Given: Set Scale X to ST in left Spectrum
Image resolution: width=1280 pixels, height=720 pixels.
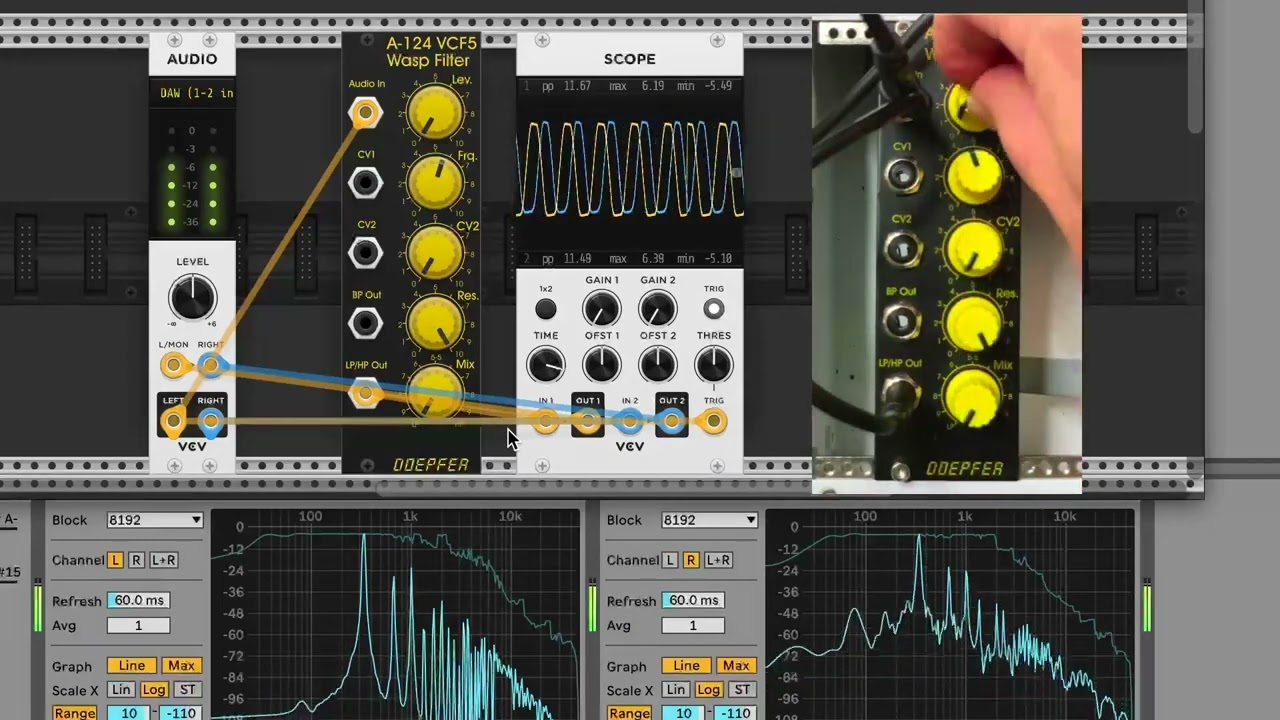Looking at the screenshot, I should [187, 690].
